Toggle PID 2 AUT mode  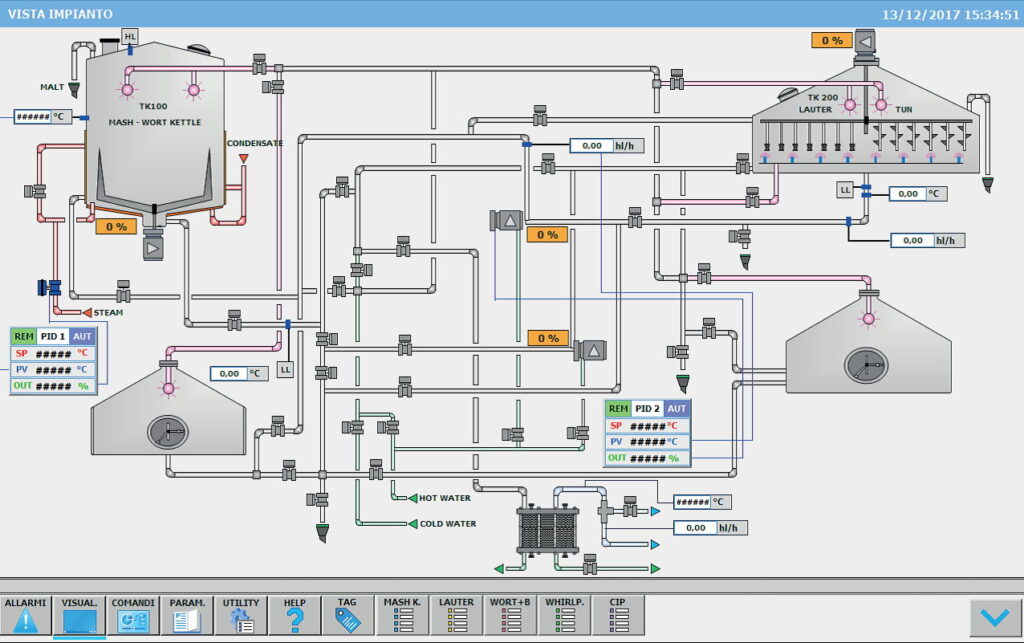[x=677, y=409]
